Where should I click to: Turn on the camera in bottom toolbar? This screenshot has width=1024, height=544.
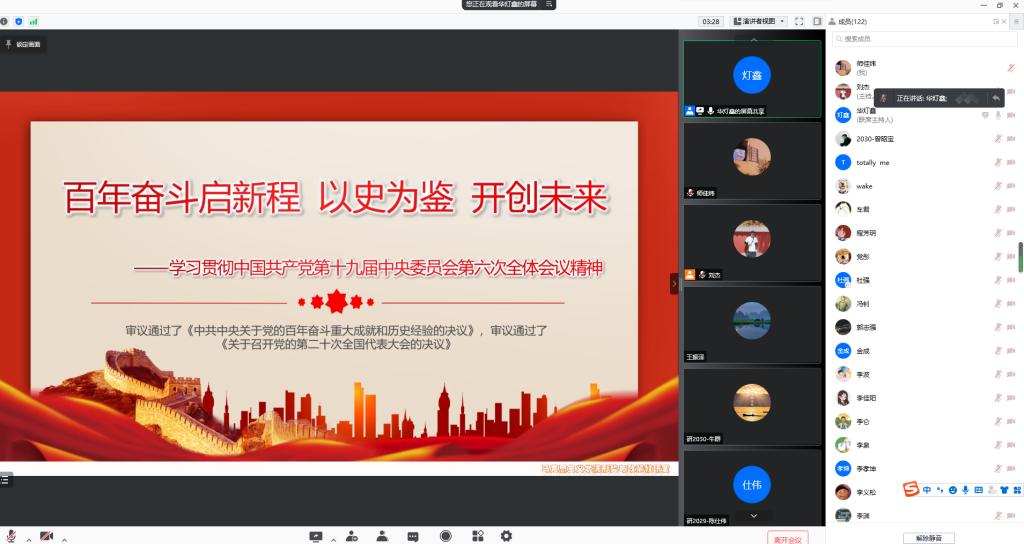tap(46, 537)
